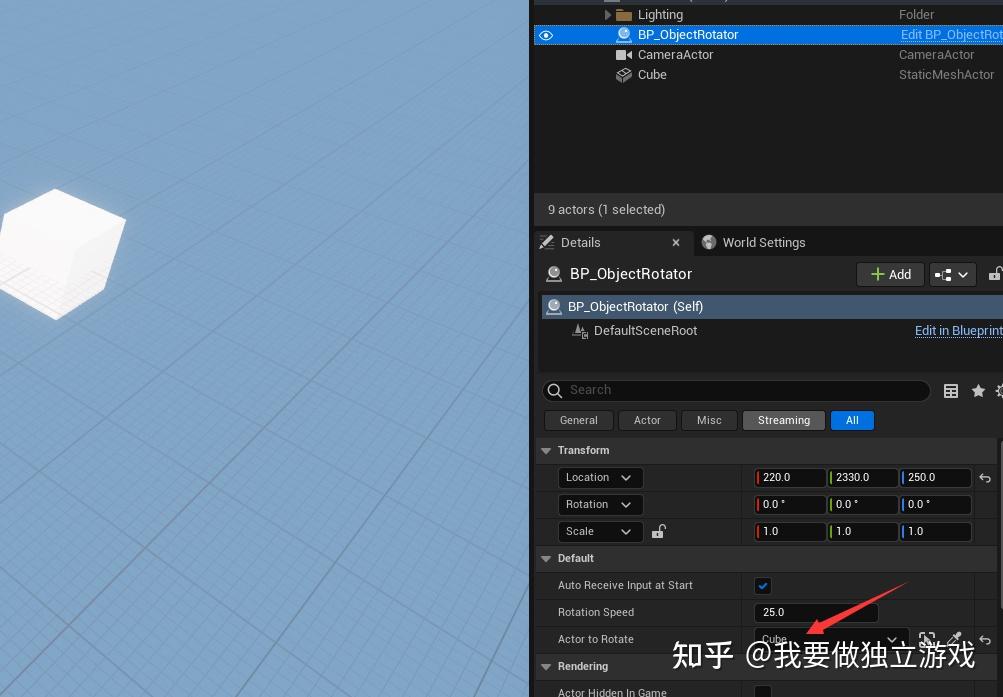Image resolution: width=1003 pixels, height=697 pixels.
Task: Collapse the Transform section
Action: pyautogui.click(x=546, y=450)
